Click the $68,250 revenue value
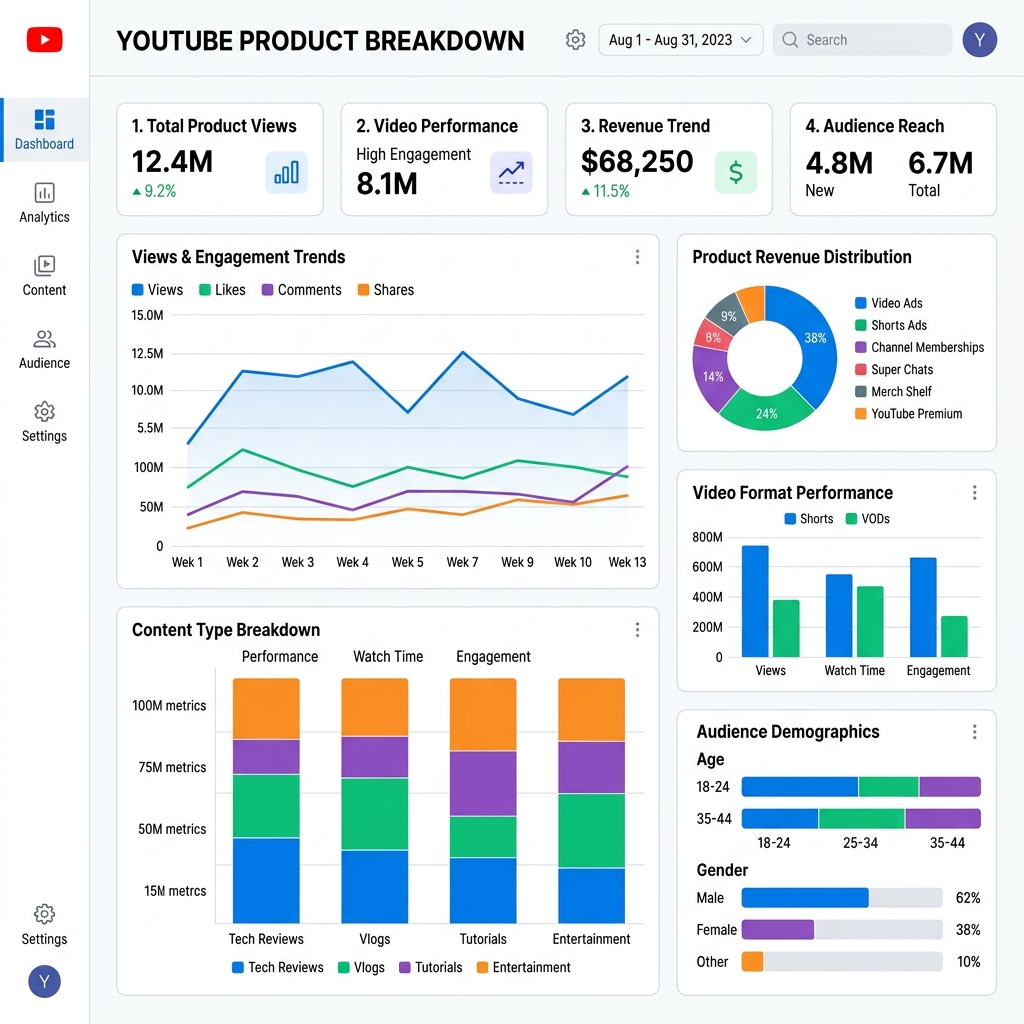This screenshot has width=1024, height=1024. (x=637, y=162)
